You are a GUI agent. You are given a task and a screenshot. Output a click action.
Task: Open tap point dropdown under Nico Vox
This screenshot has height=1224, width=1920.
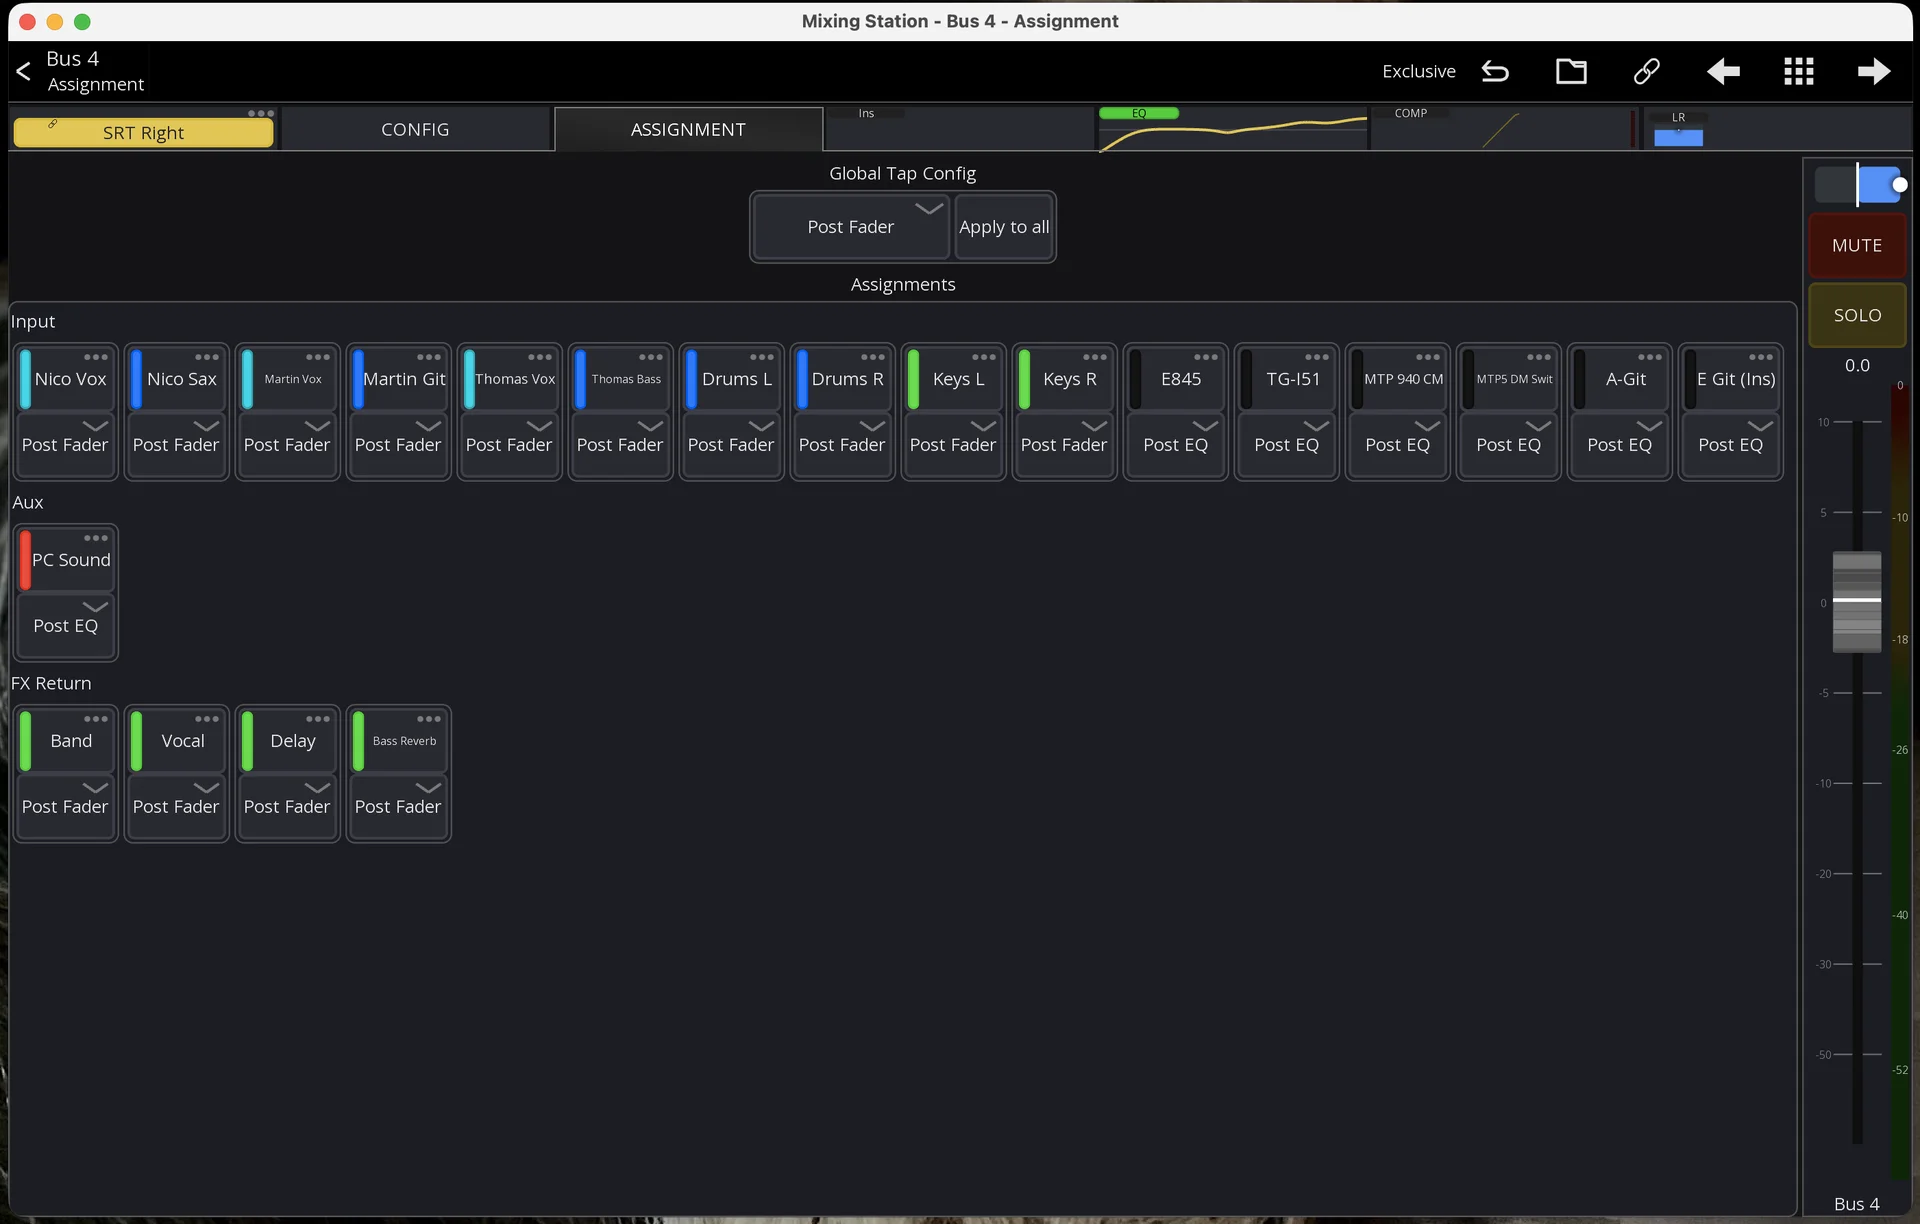[x=66, y=445]
